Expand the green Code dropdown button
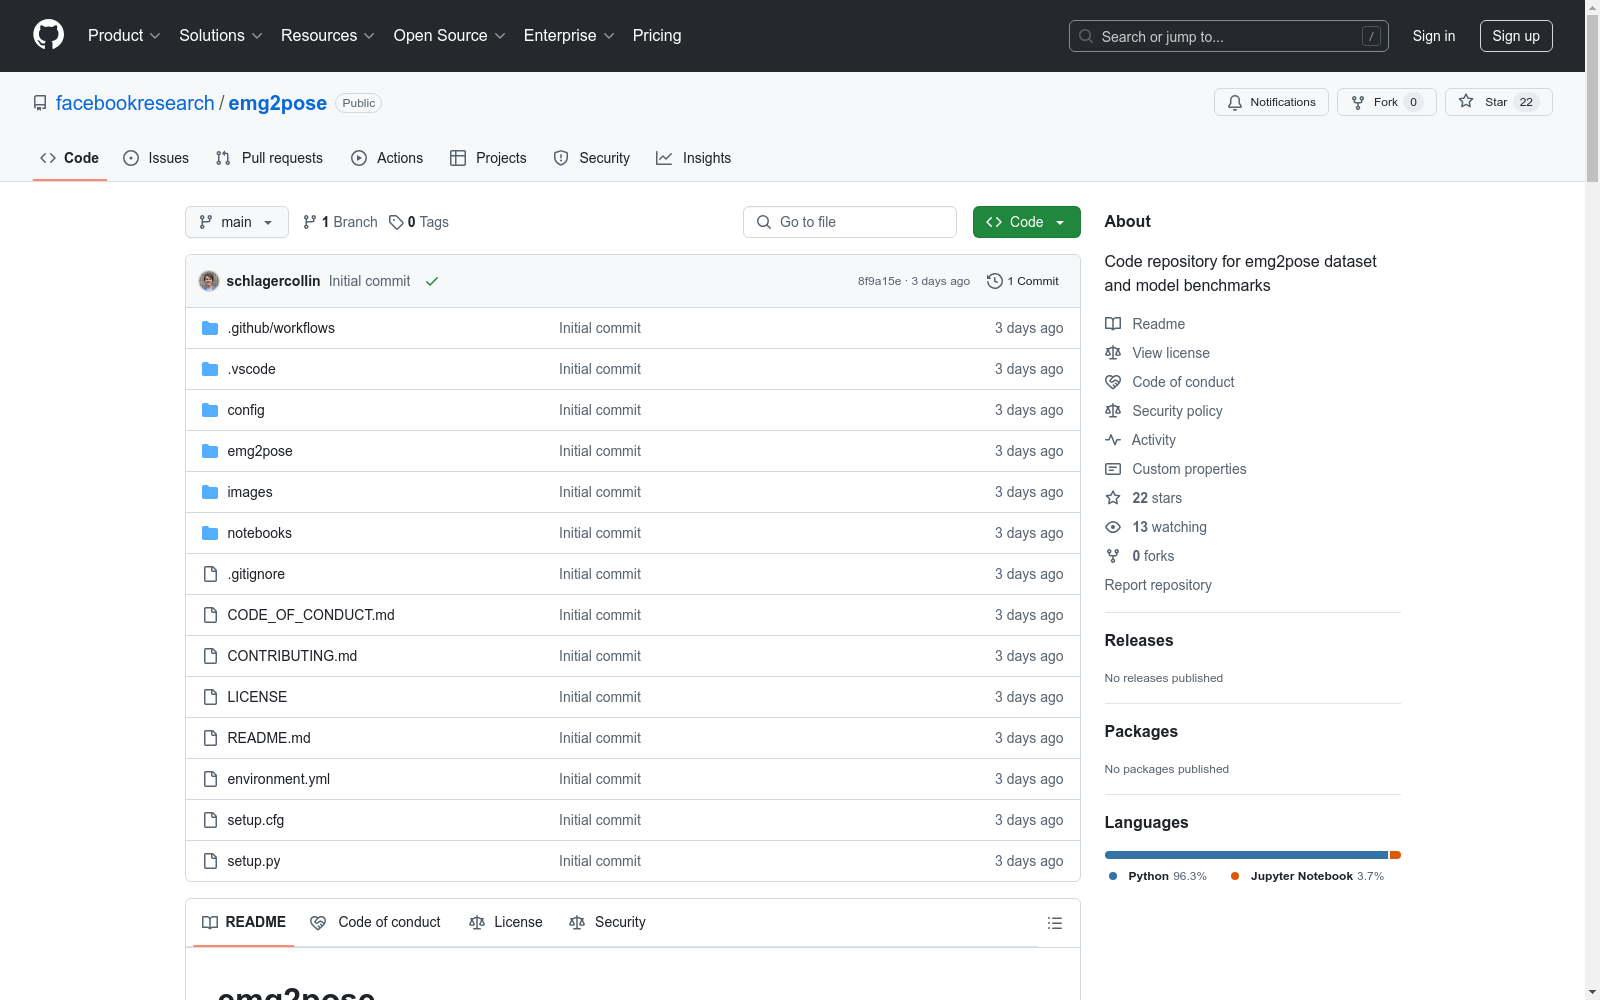Screen dimensions: 1600x1000 [x=1026, y=222]
